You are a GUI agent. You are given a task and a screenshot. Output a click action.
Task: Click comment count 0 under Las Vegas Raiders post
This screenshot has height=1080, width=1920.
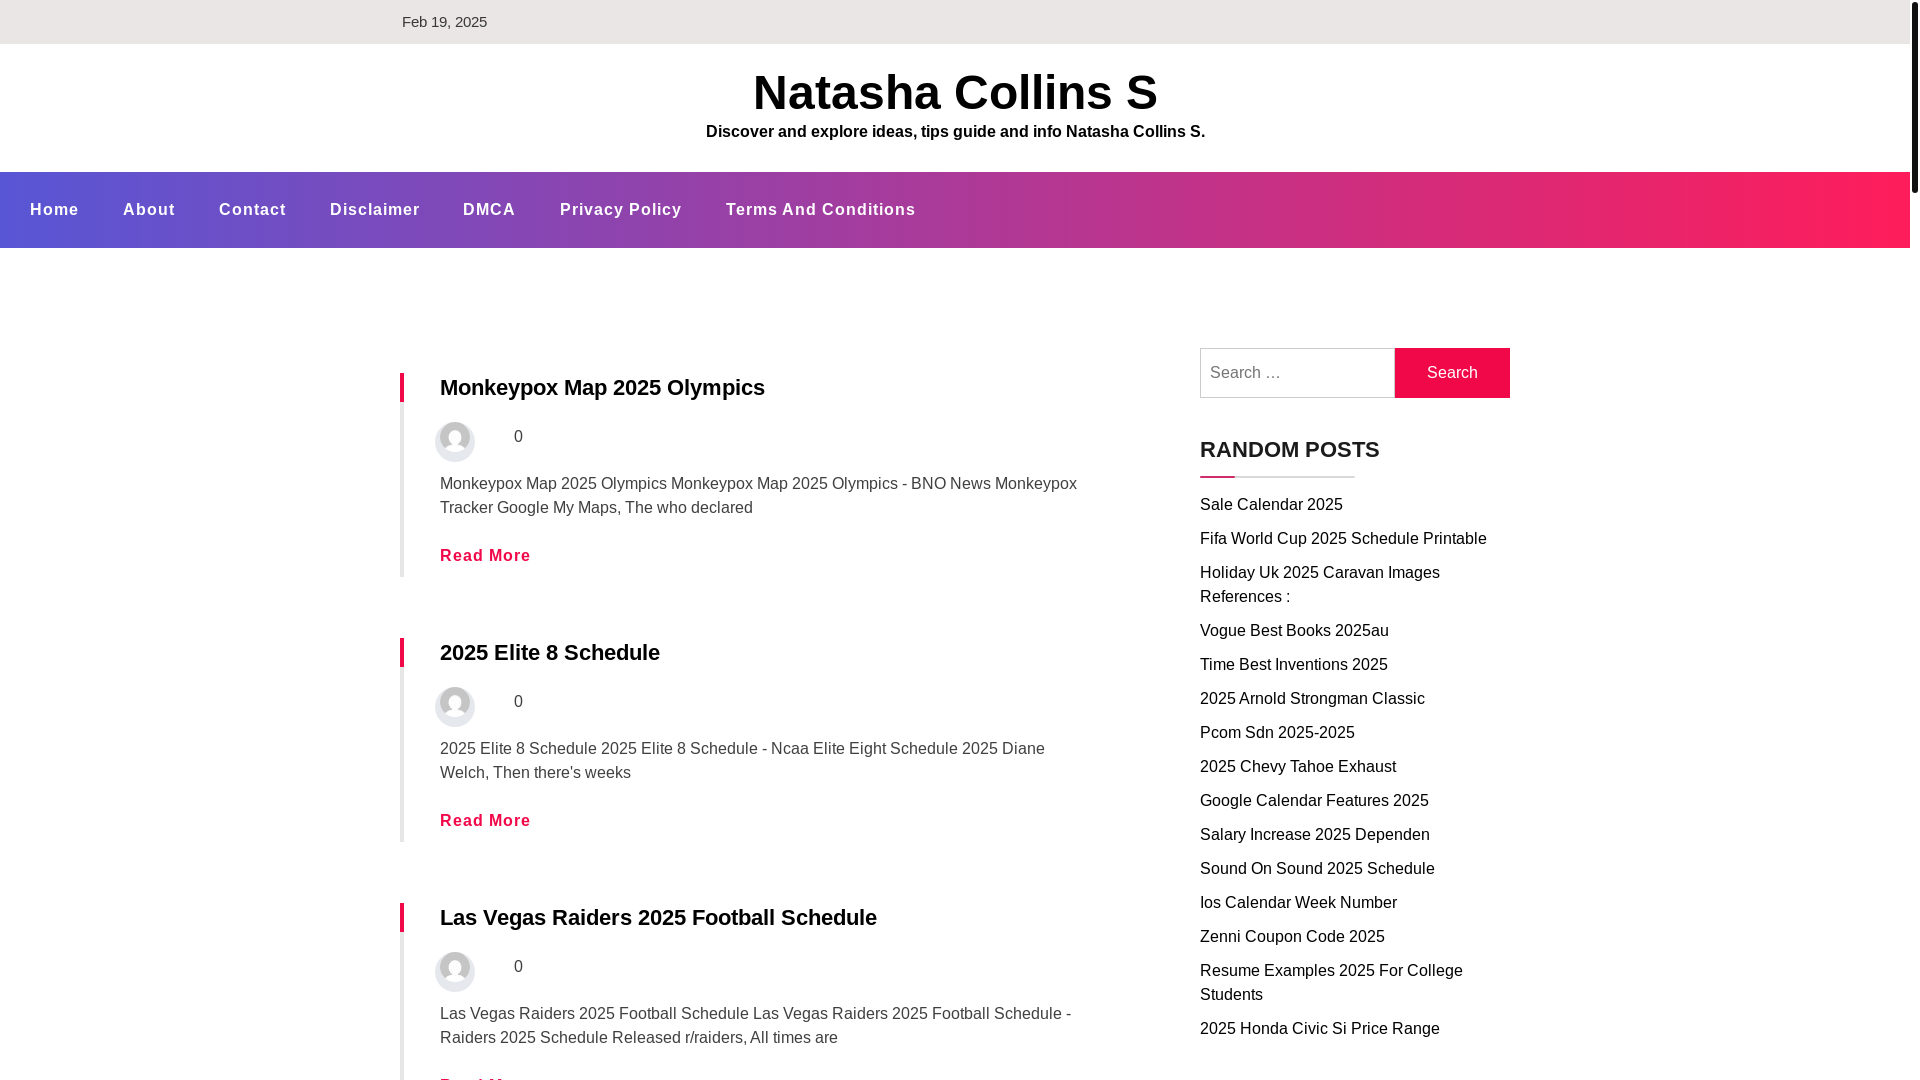click(x=518, y=967)
